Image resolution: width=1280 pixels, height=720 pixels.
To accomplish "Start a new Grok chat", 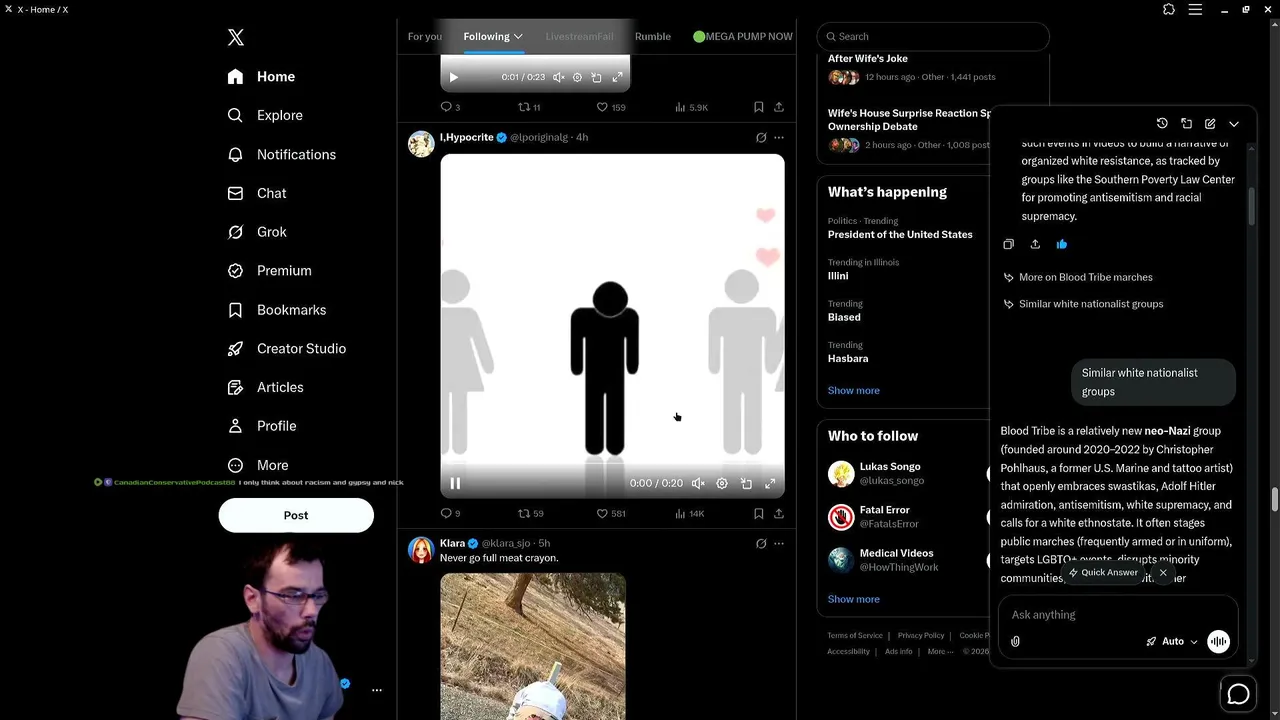I will pos(1210,123).
